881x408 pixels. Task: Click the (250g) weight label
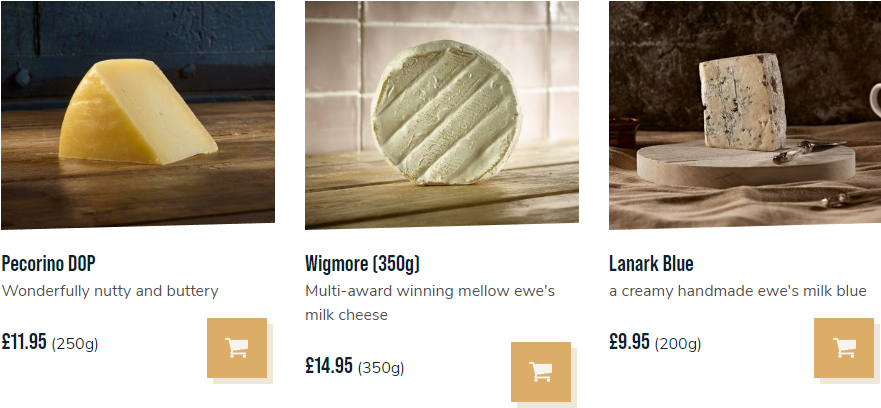[75, 343]
